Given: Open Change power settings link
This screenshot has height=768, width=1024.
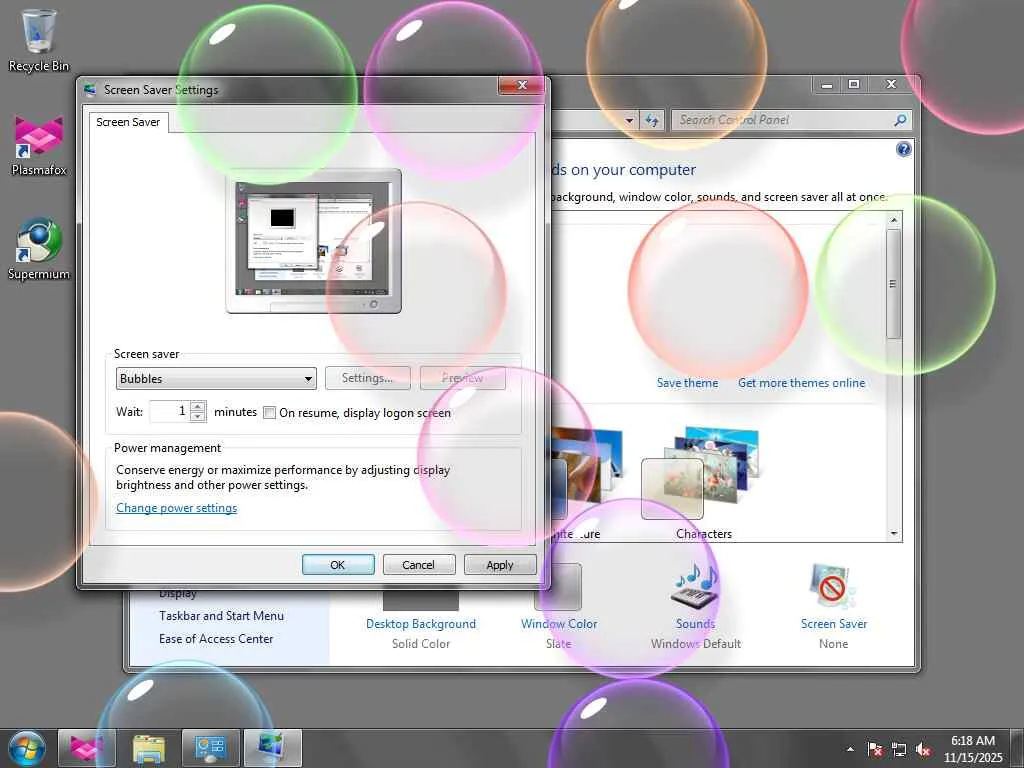Looking at the screenshot, I should (176, 508).
